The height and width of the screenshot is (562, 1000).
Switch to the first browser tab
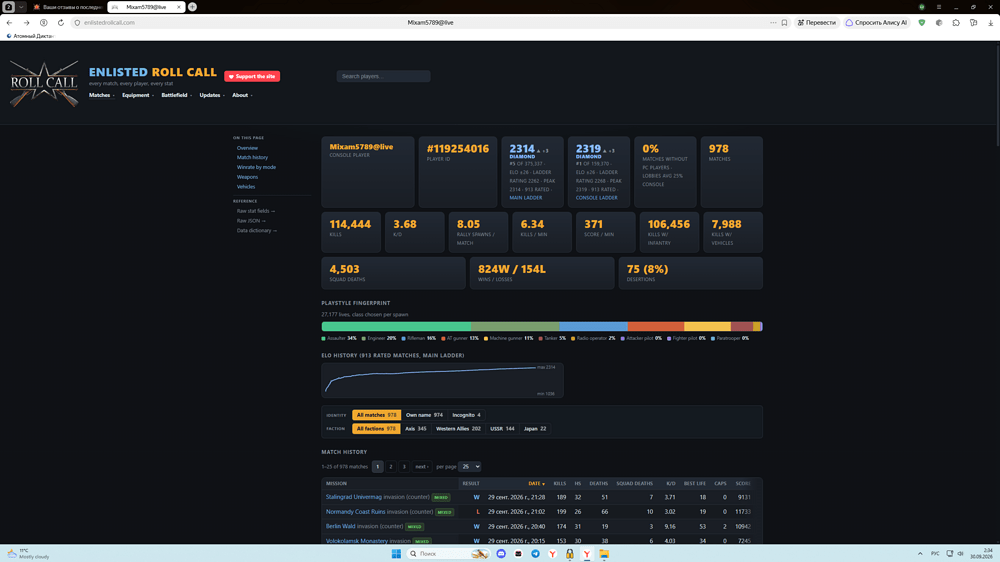67,7
